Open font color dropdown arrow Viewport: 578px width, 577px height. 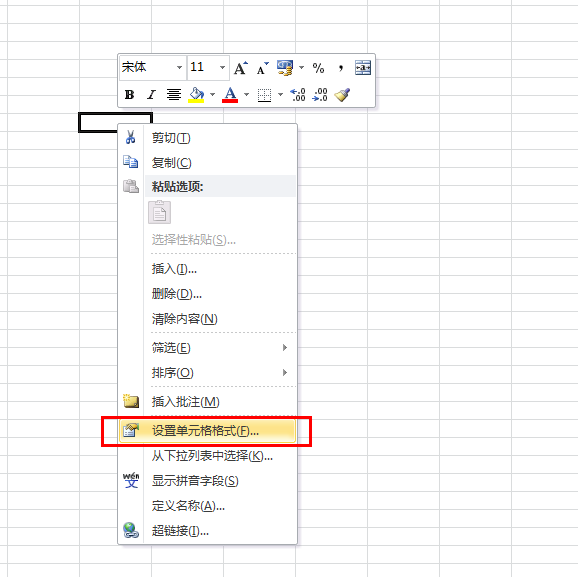[x=246, y=95]
